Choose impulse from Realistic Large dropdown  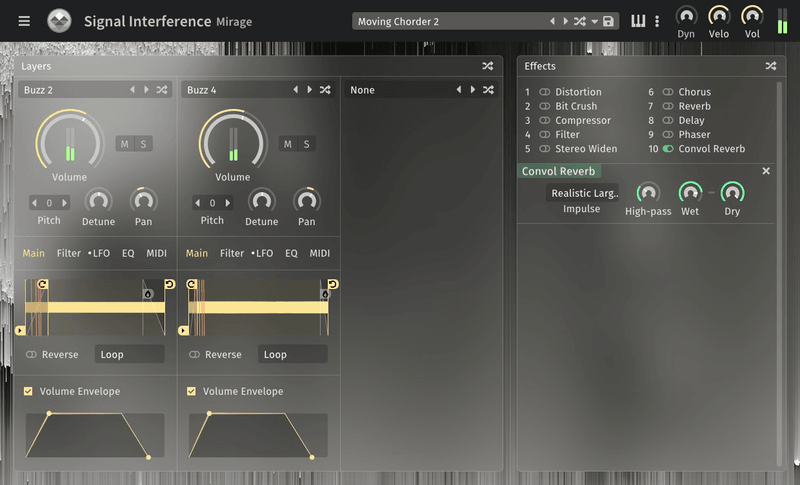(x=585, y=193)
